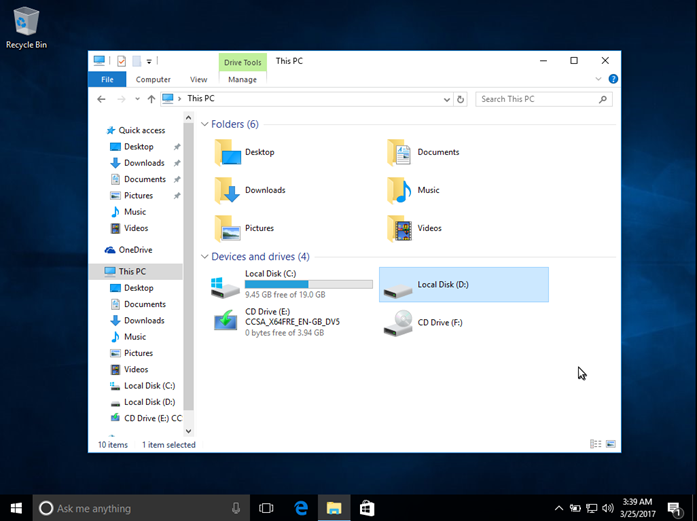The height and width of the screenshot is (521, 697).
Task: Select the Downloads folder icon
Action: point(228,190)
